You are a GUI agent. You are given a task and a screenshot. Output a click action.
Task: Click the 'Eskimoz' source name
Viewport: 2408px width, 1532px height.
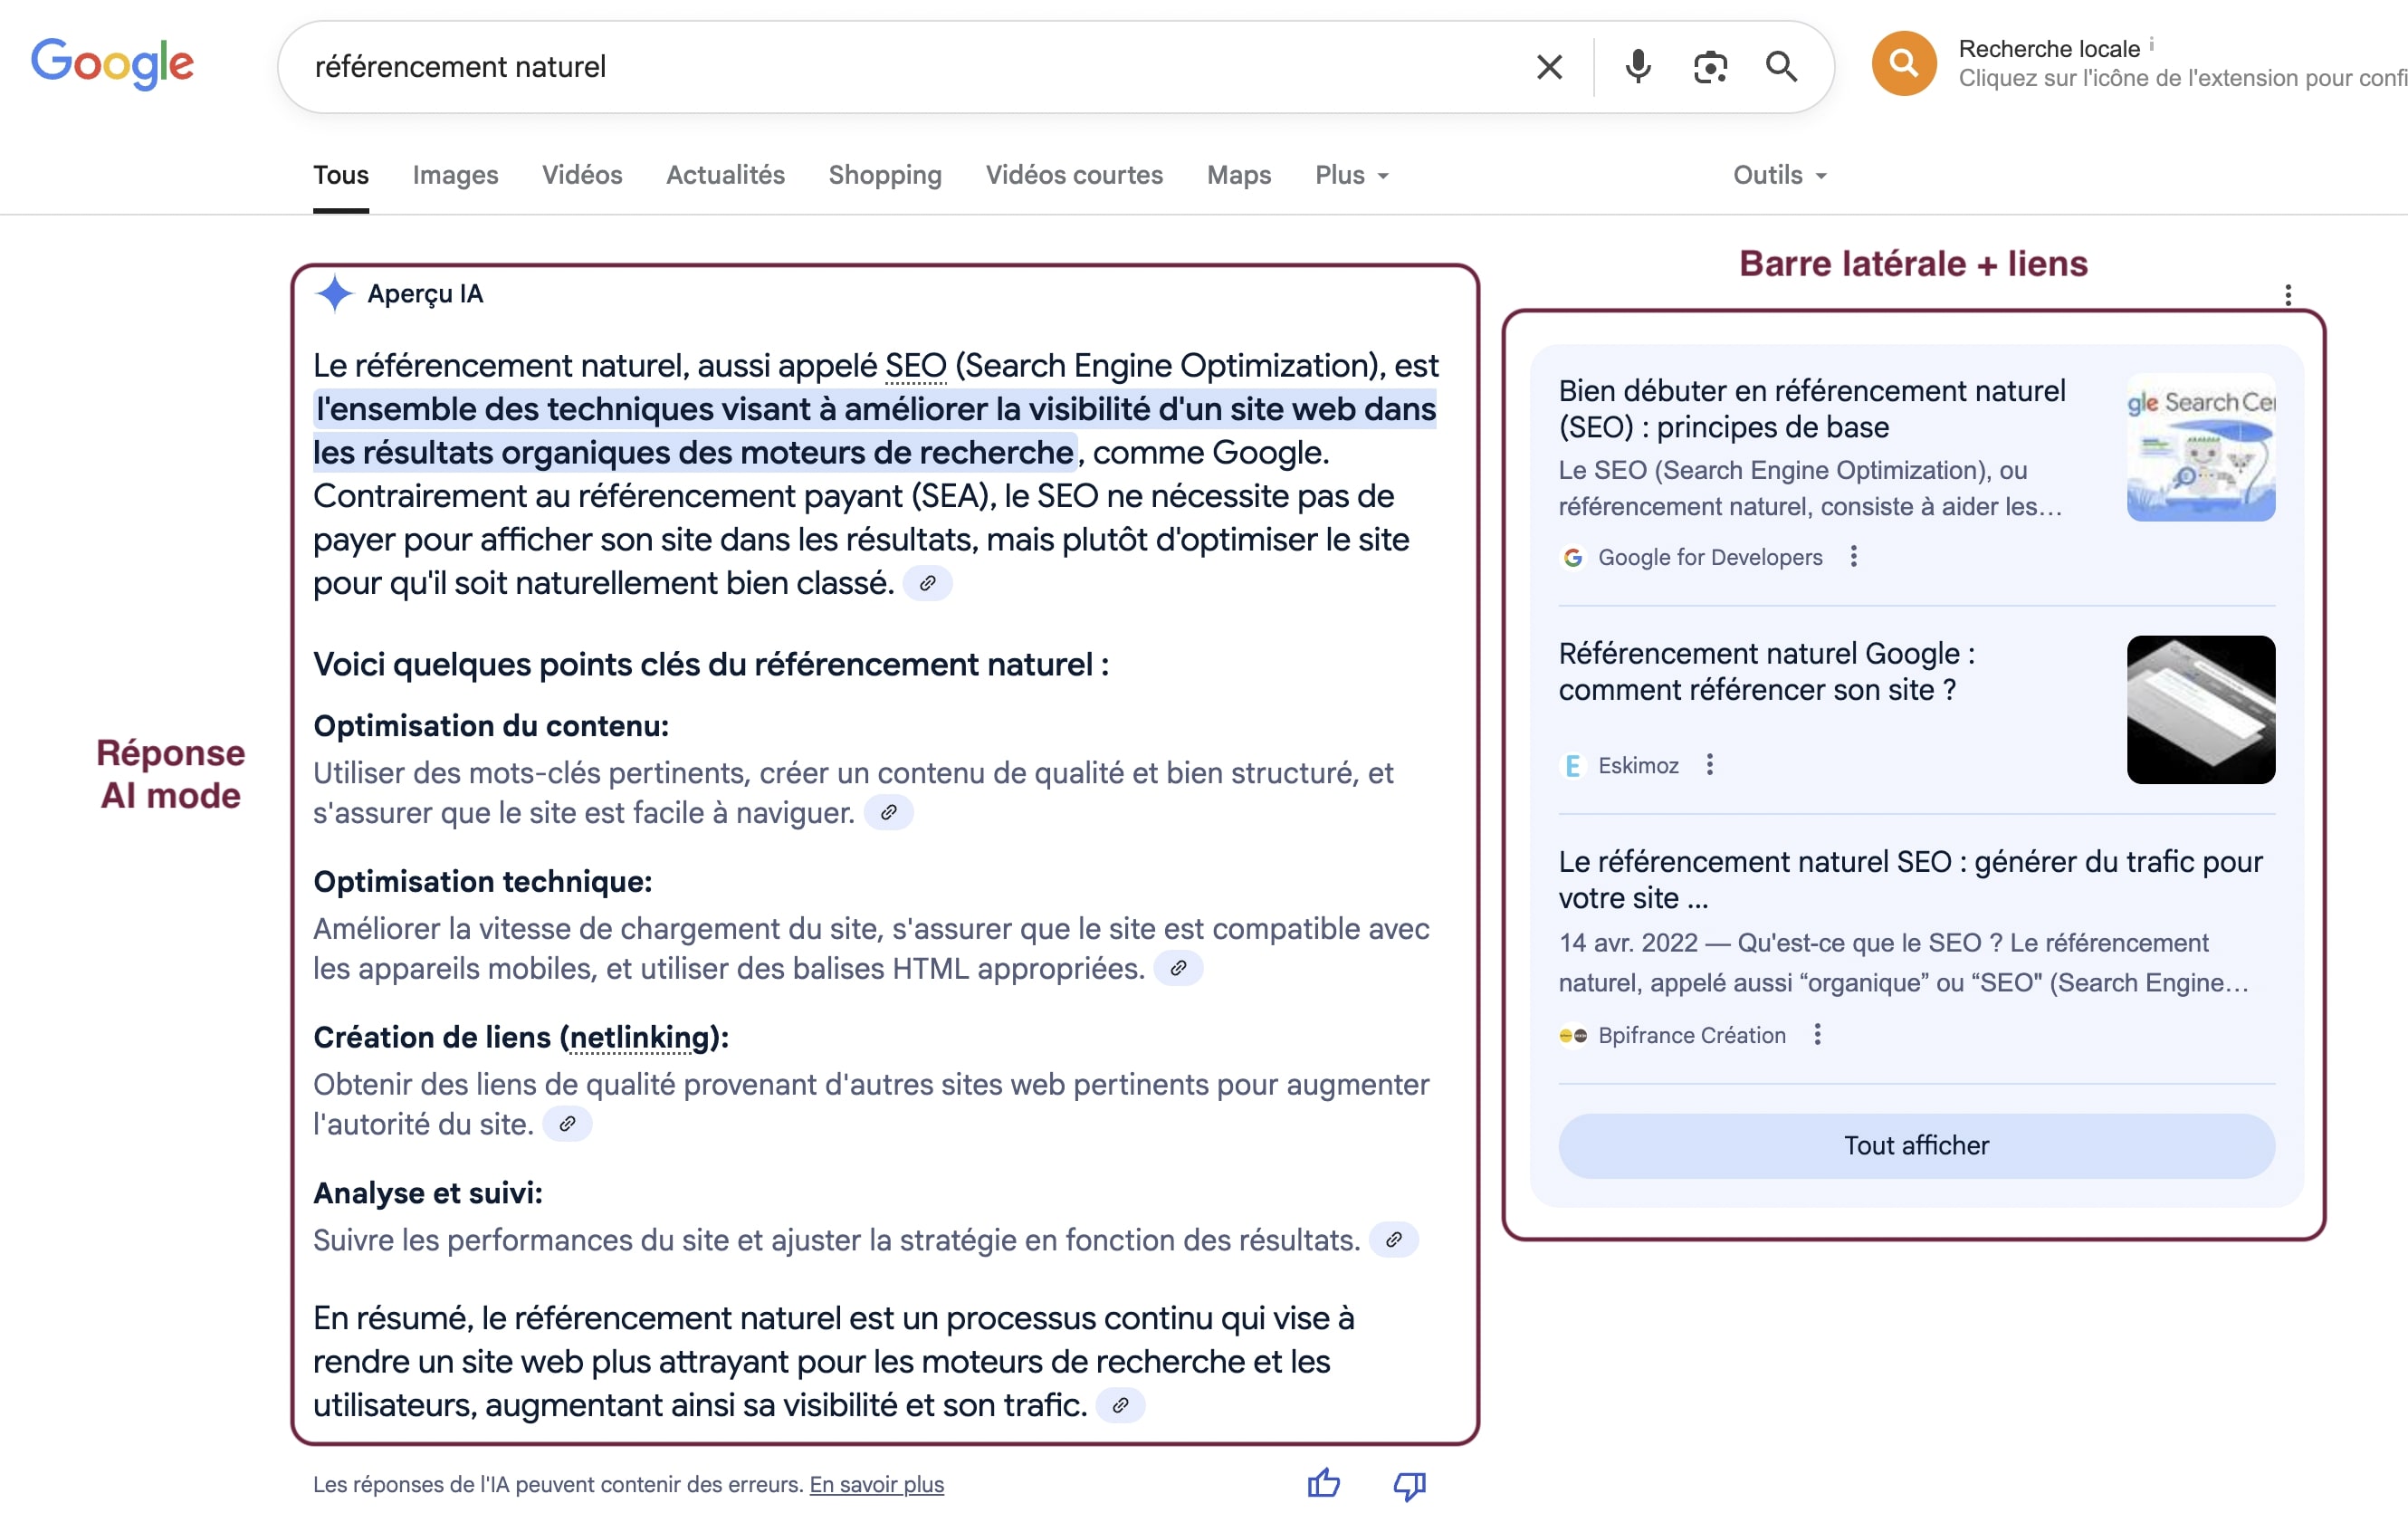tap(1638, 765)
